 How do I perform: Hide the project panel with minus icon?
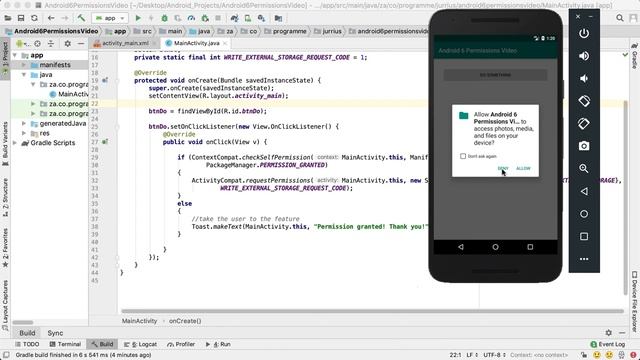tap(81, 43)
